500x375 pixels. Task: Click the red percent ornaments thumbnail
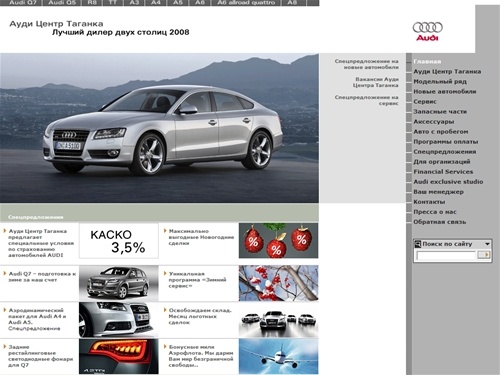278,241
